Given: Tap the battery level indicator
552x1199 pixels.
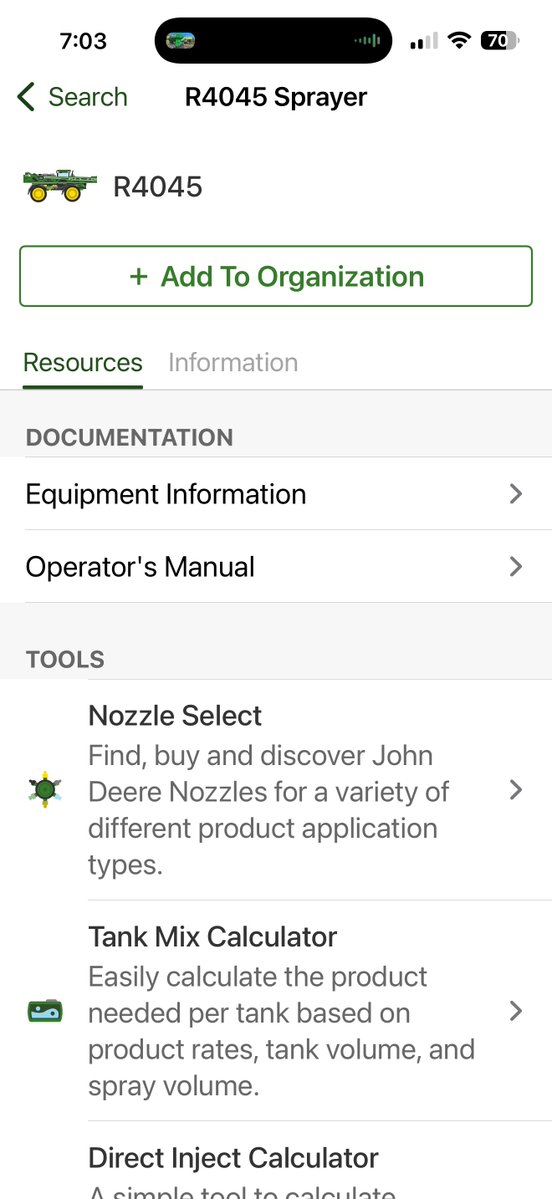Looking at the screenshot, I should click(x=499, y=40).
